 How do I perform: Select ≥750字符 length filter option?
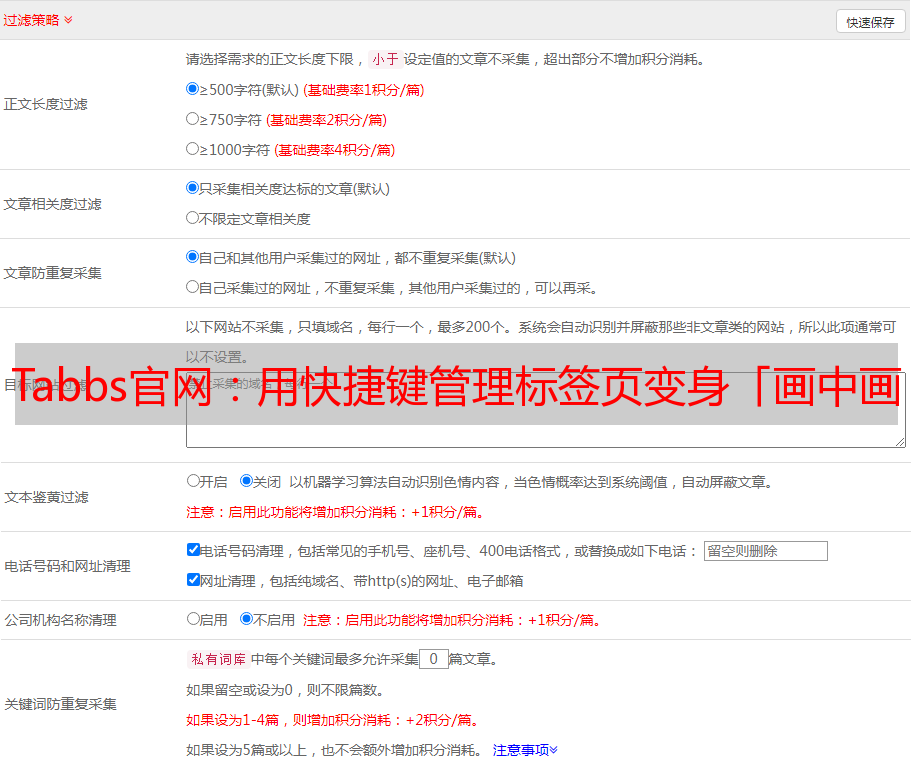[193, 119]
